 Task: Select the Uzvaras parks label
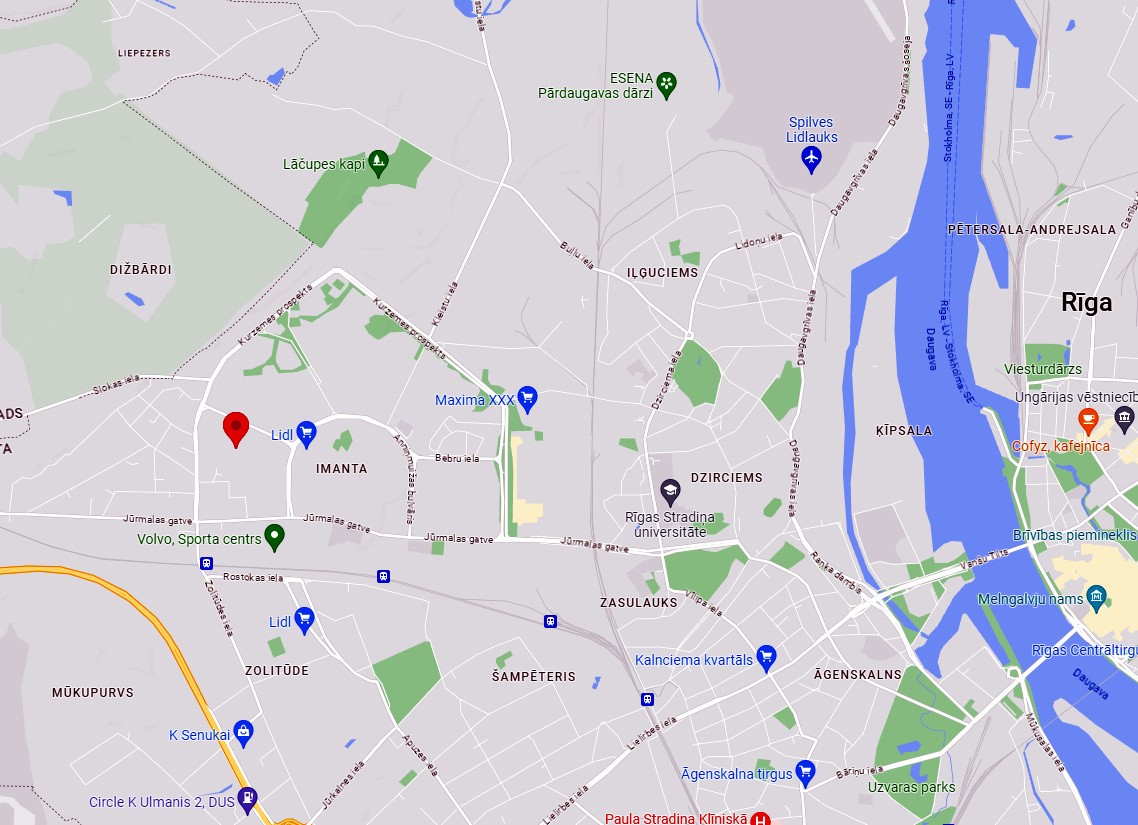[x=912, y=787]
